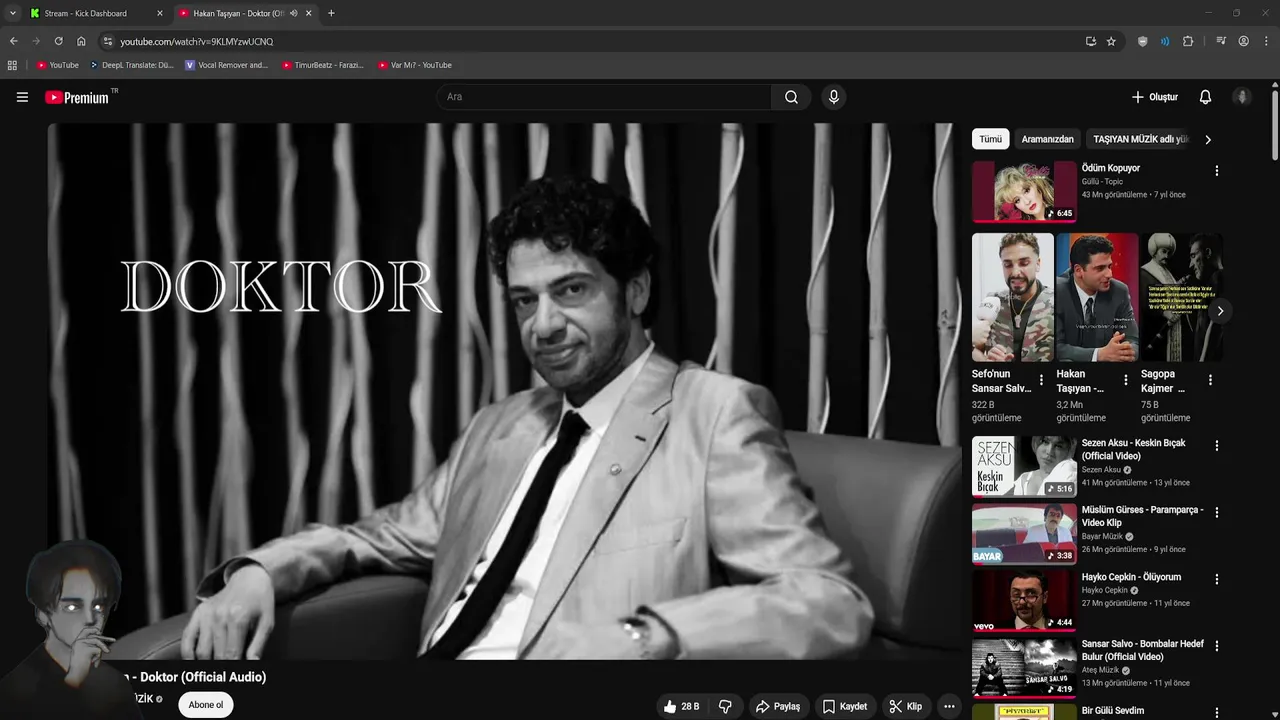Viewport: 1280px width, 720px height.
Task: Close the Kick Dashboard tab
Action: pyautogui.click(x=159, y=13)
